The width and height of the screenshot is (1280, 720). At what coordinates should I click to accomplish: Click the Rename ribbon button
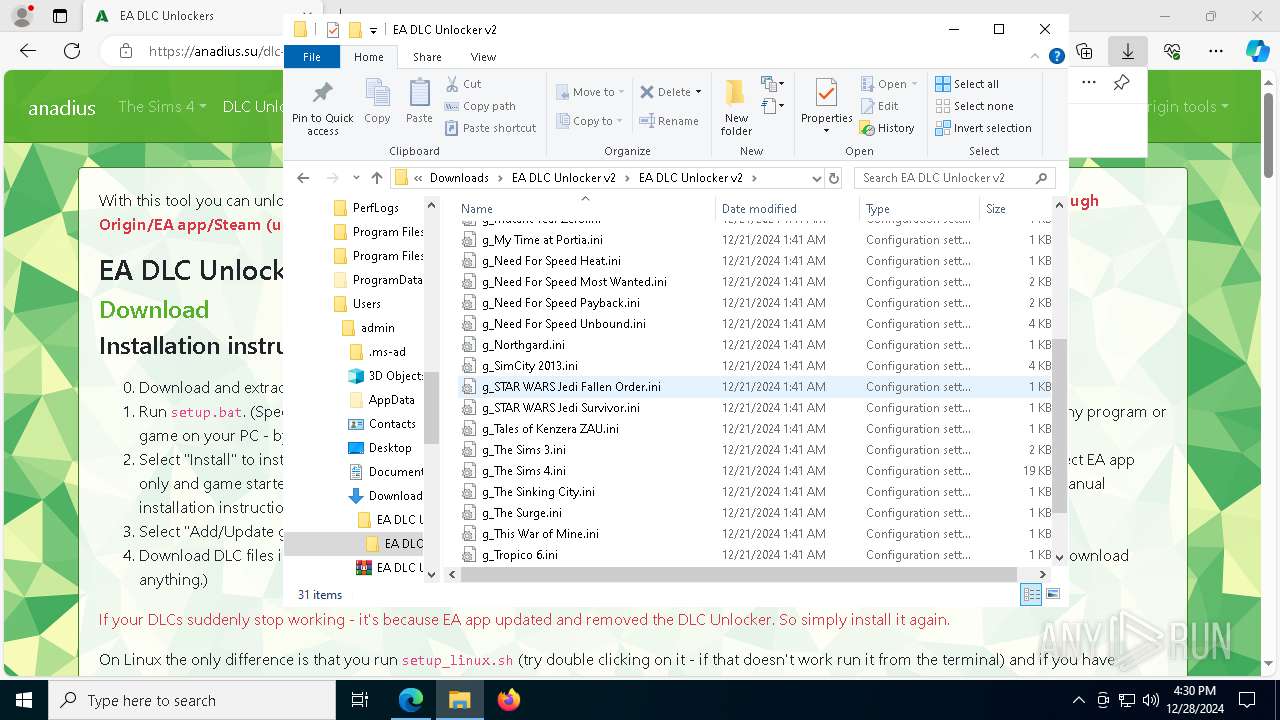669,121
